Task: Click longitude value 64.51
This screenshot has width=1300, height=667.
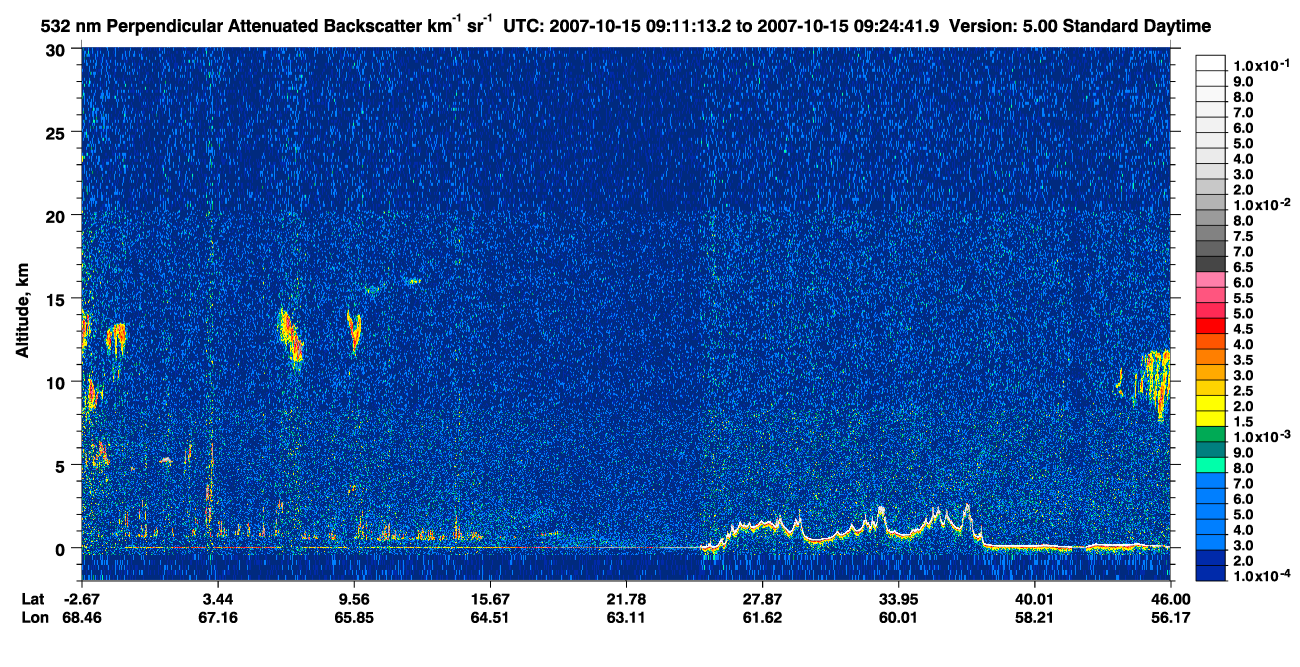Action: tap(490, 618)
